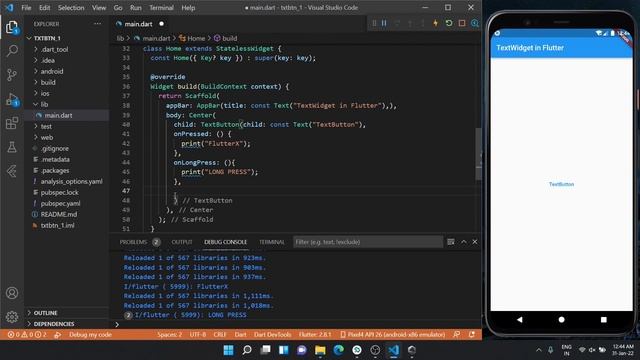Screen dimensions: 640x360
Task: Expand the OUTLINE section
Action: point(45,313)
